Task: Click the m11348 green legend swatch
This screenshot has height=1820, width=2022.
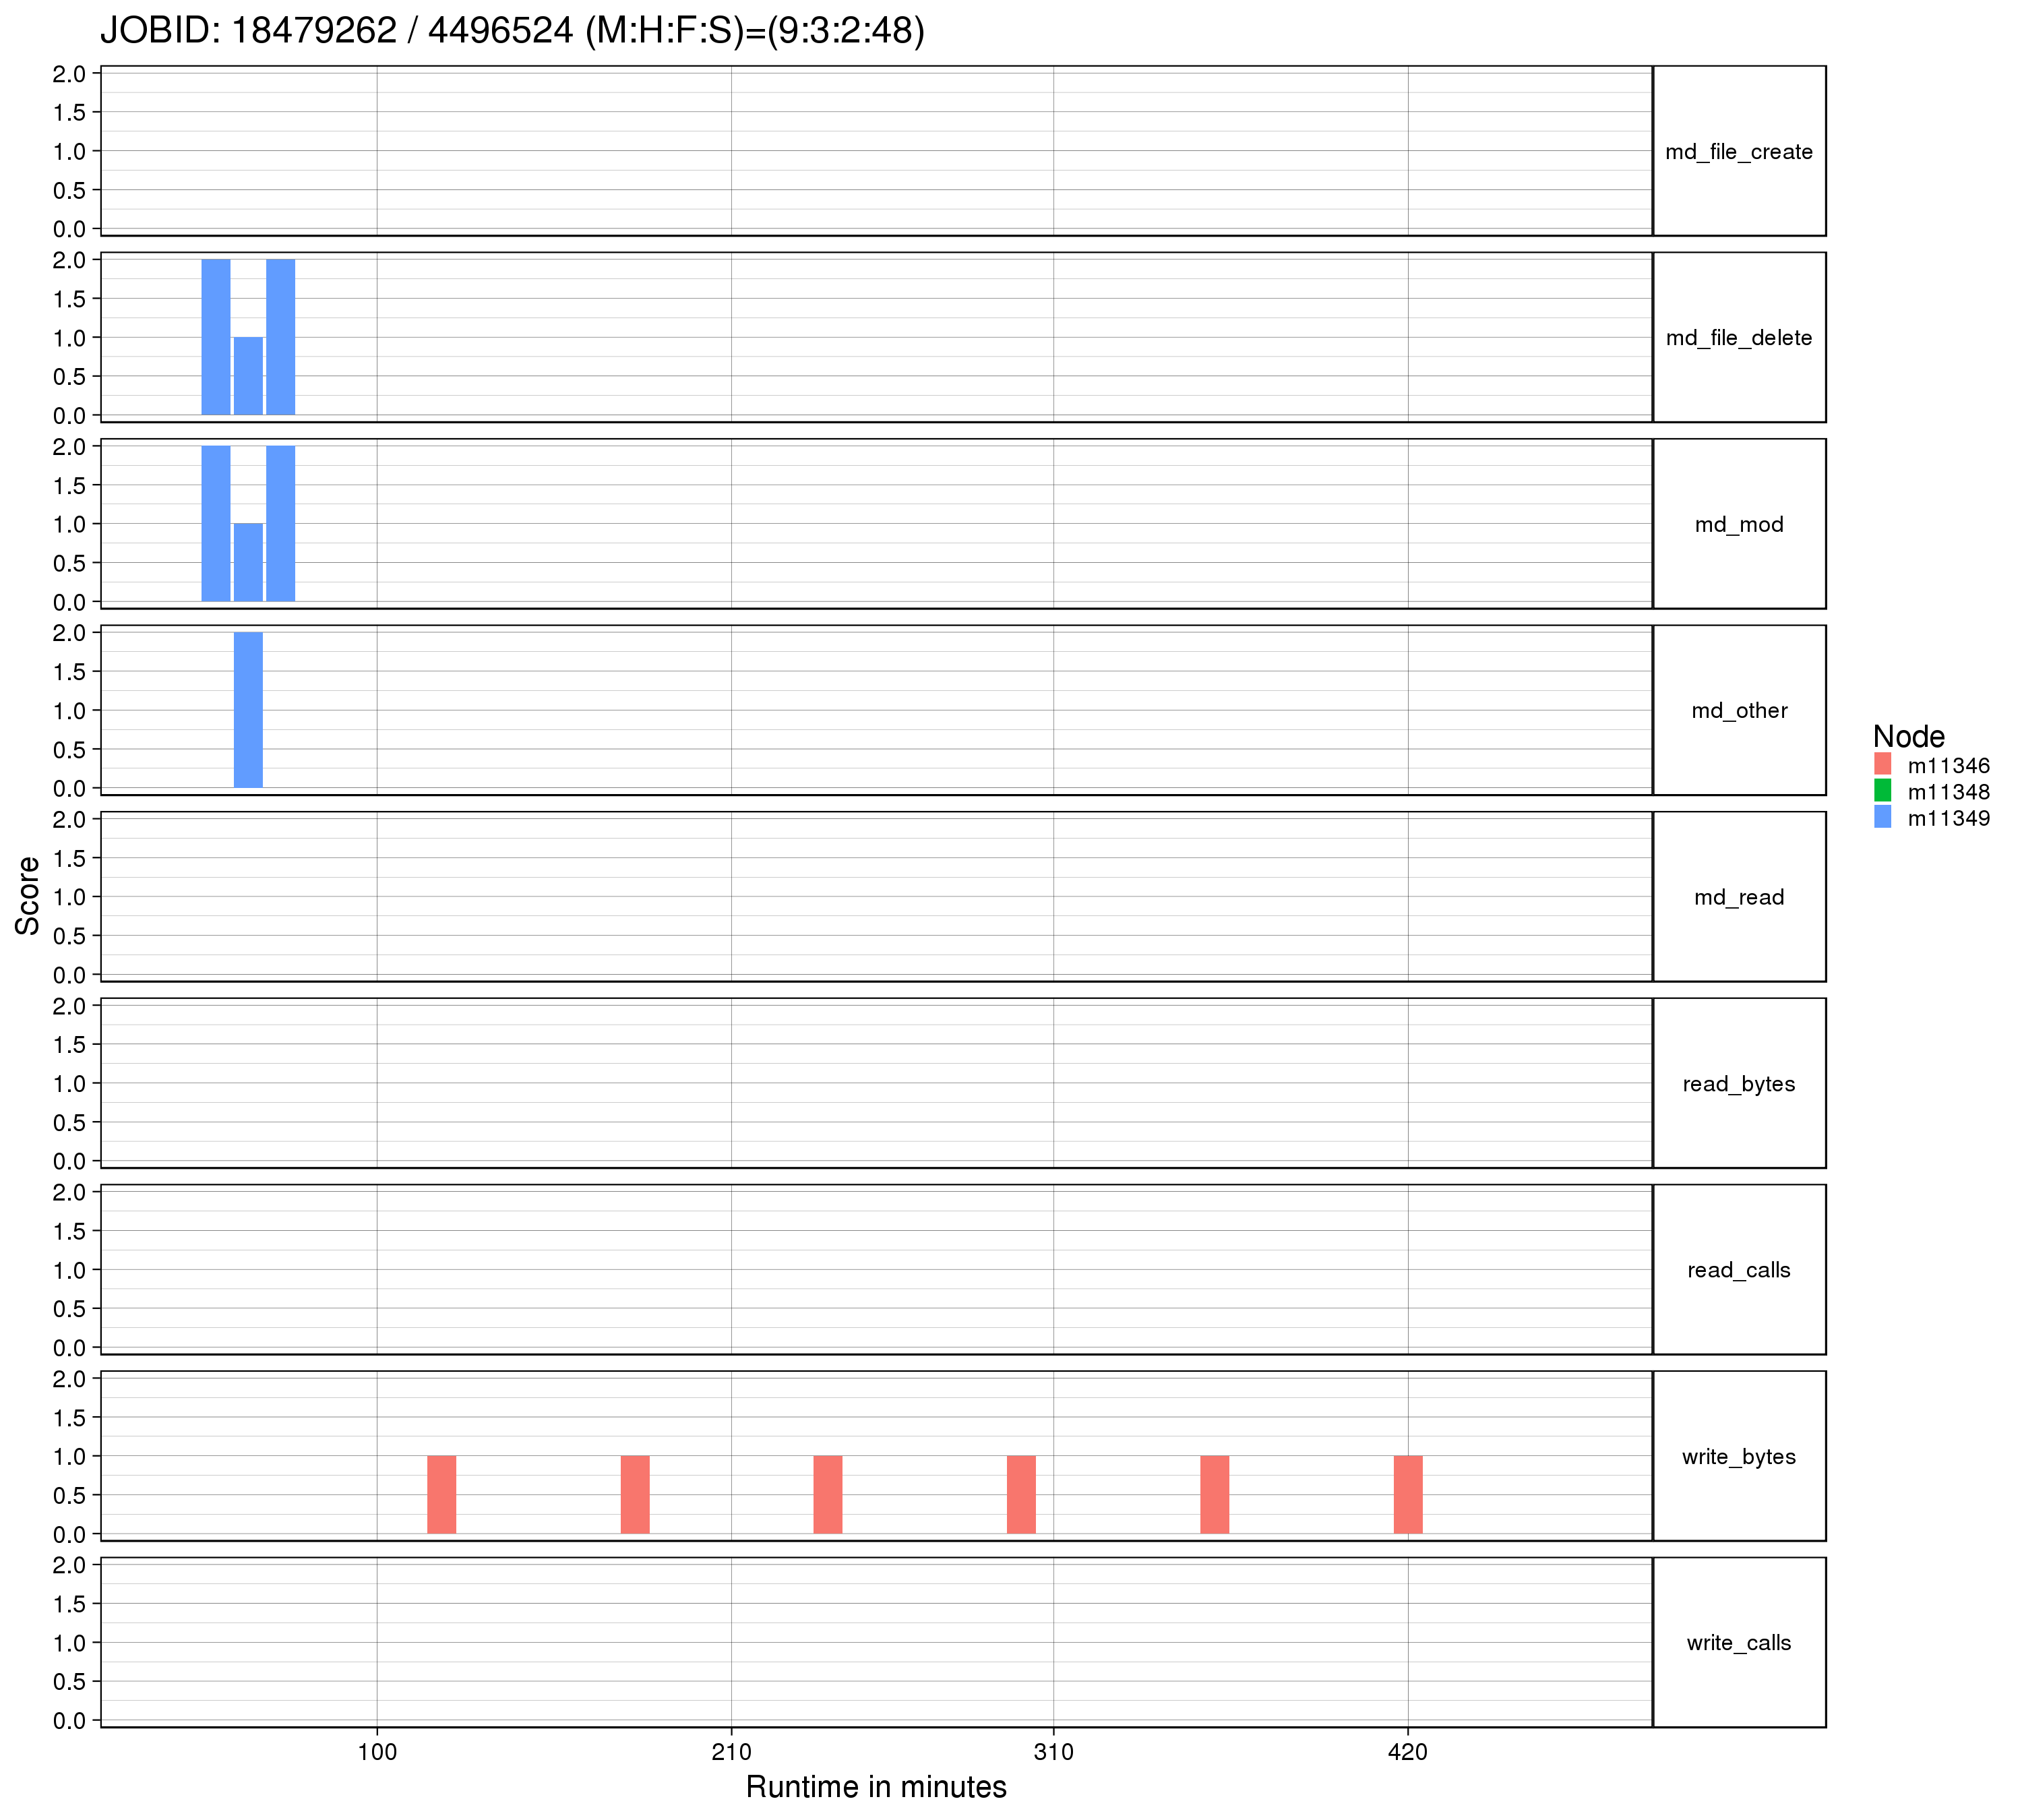Action: click(1883, 791)
